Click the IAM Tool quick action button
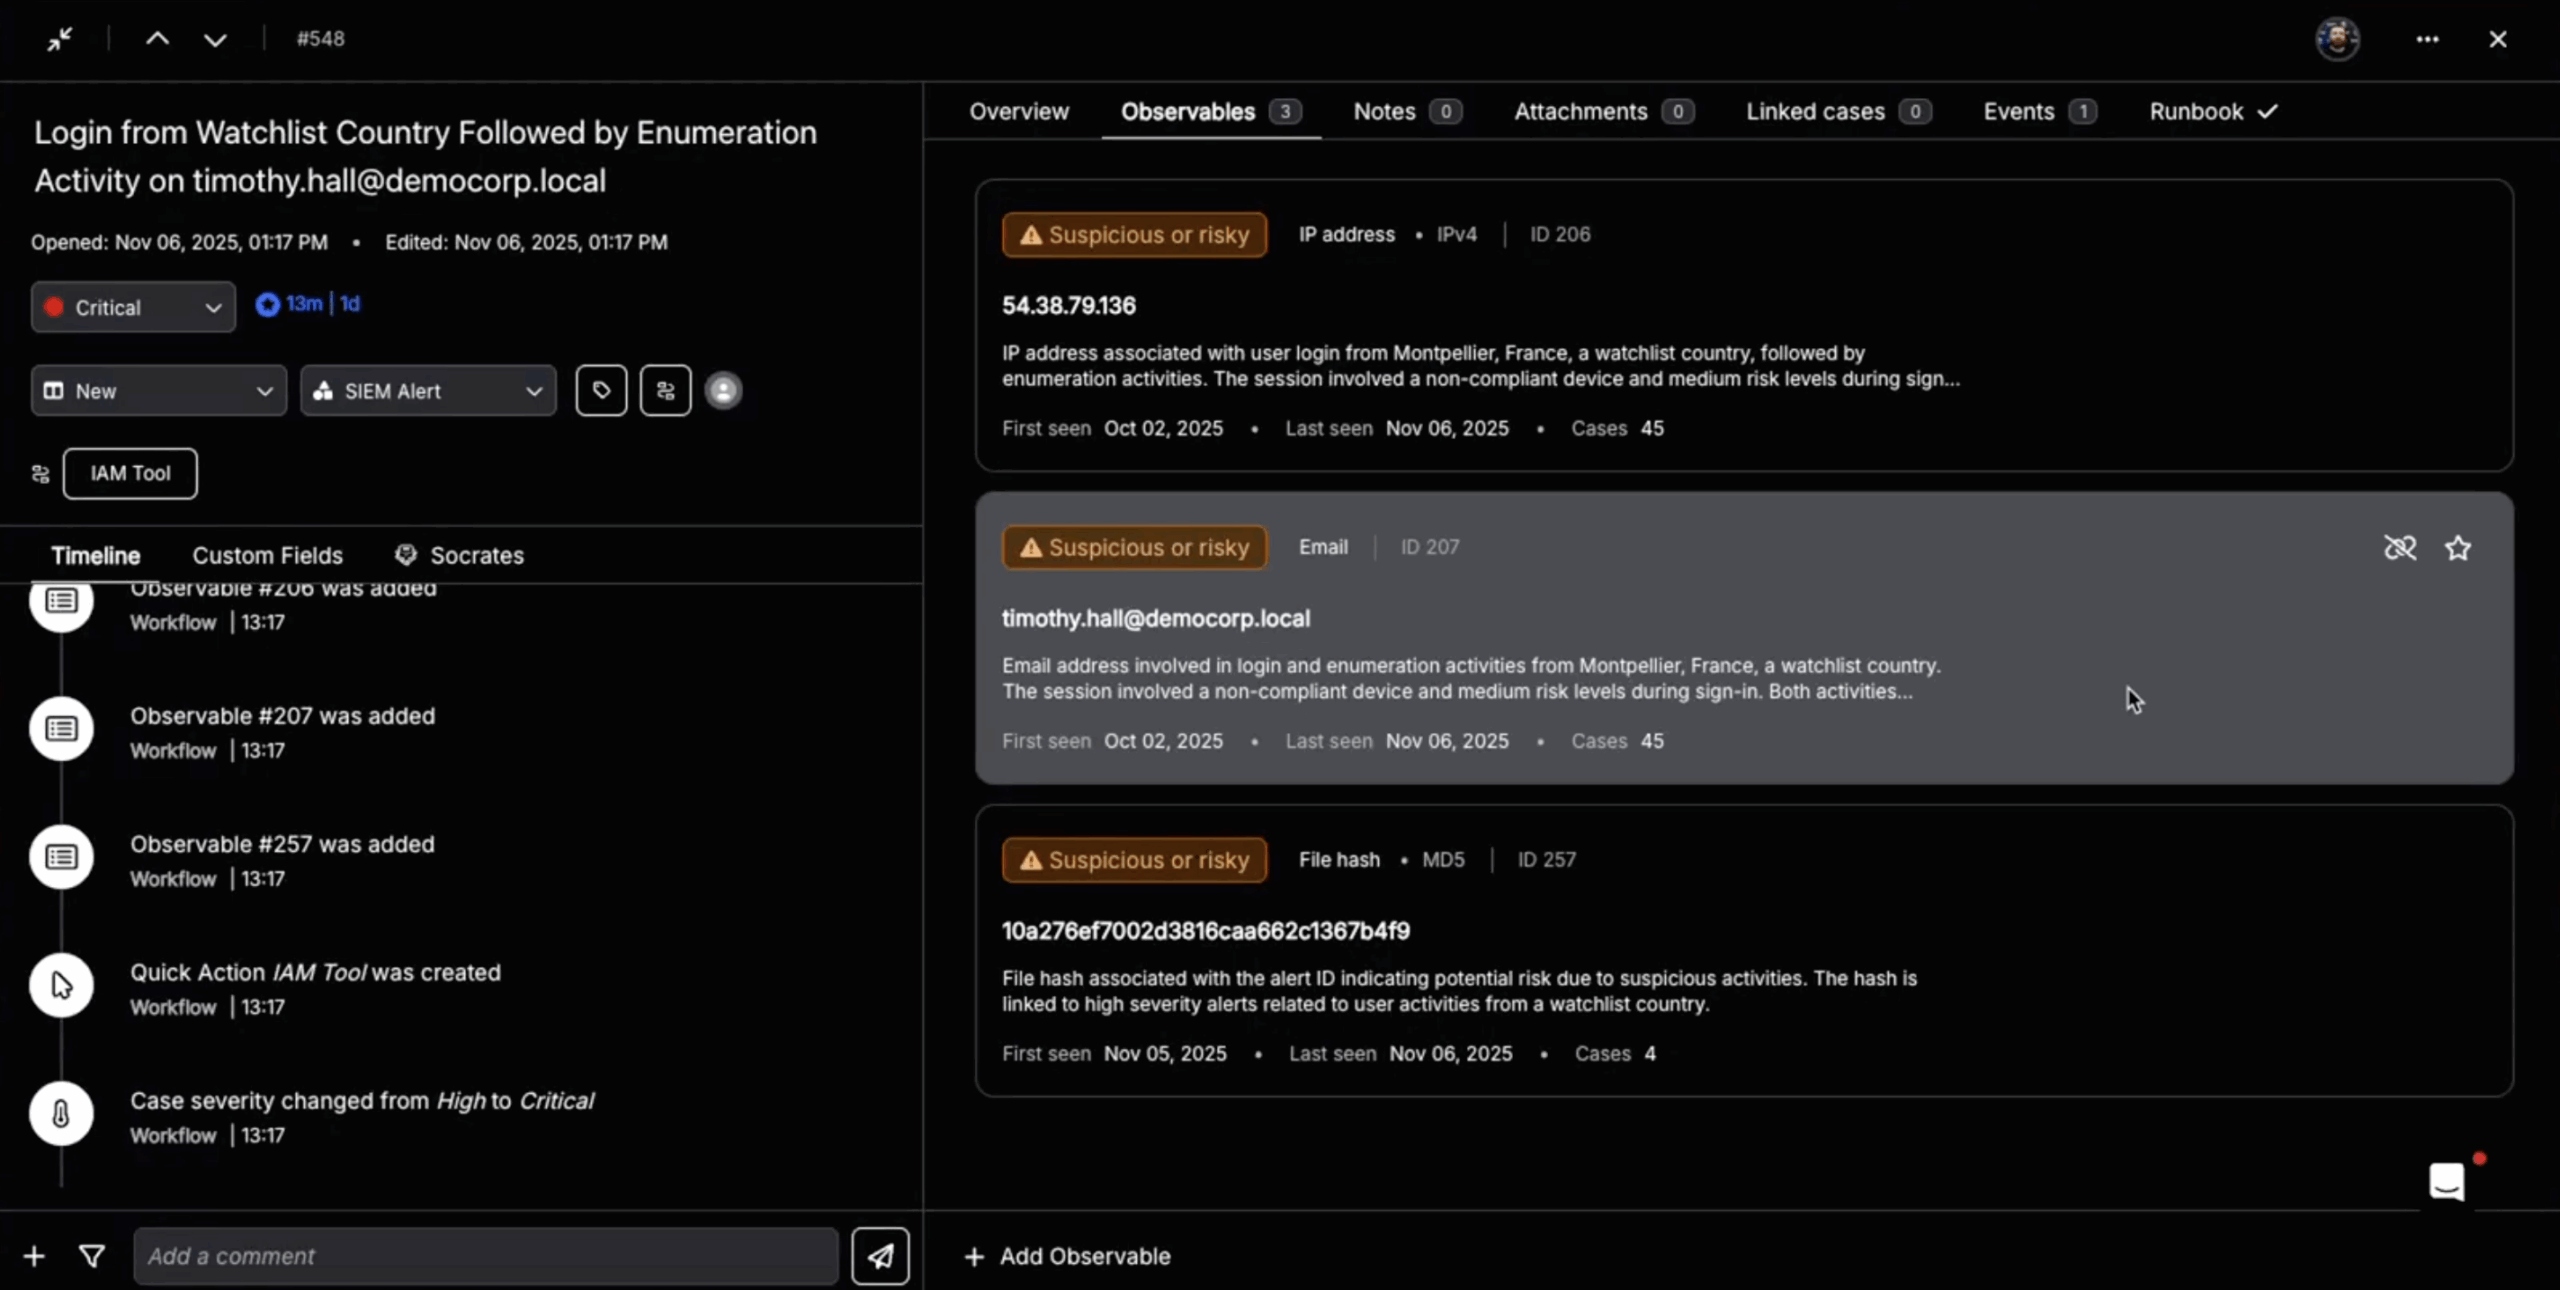The image size is (2560, 1290). click(x=130, y=473)
